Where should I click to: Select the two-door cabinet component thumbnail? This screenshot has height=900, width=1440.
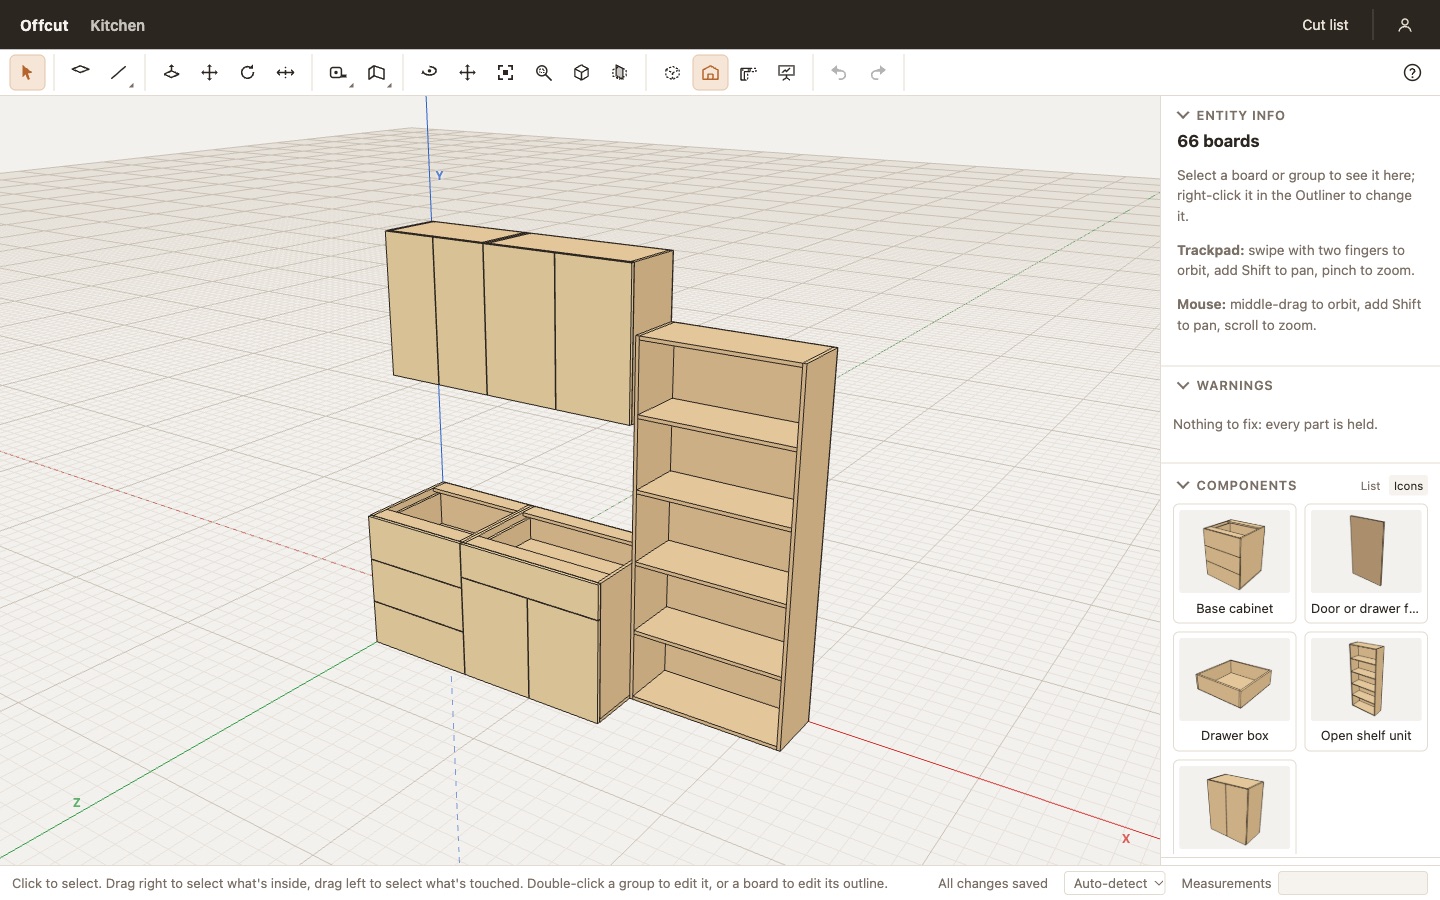(x=1234, y=807)
